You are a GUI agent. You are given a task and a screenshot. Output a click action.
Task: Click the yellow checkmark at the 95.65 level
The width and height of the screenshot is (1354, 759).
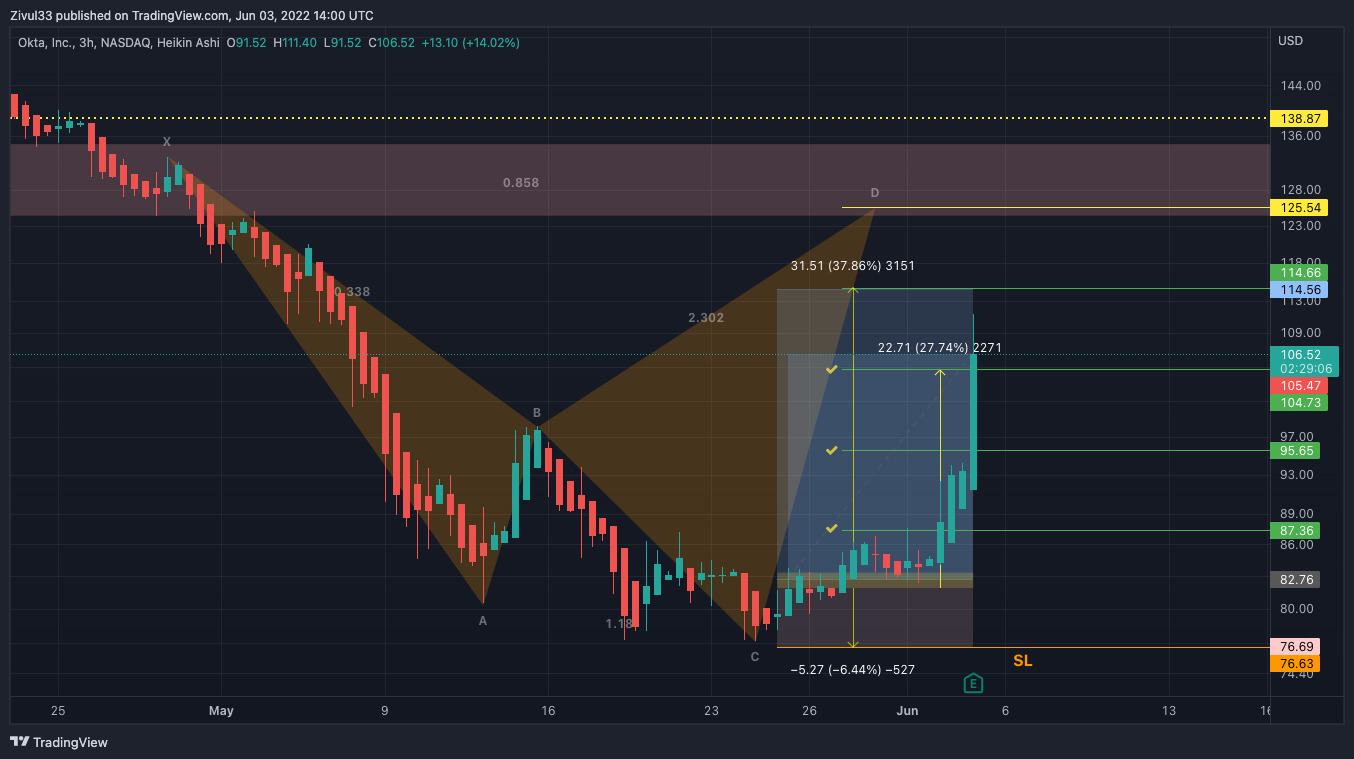point(831,450)
